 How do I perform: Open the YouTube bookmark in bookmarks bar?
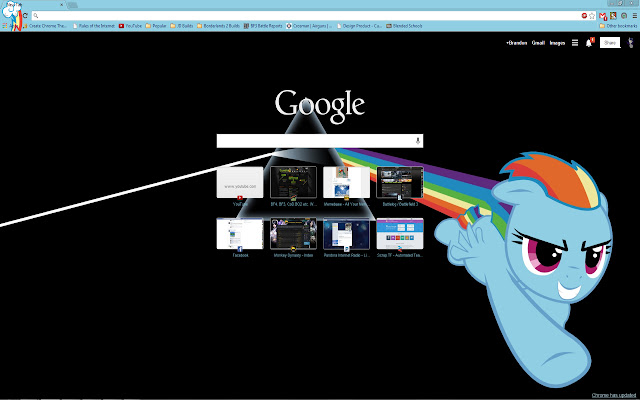click(130, 26)
